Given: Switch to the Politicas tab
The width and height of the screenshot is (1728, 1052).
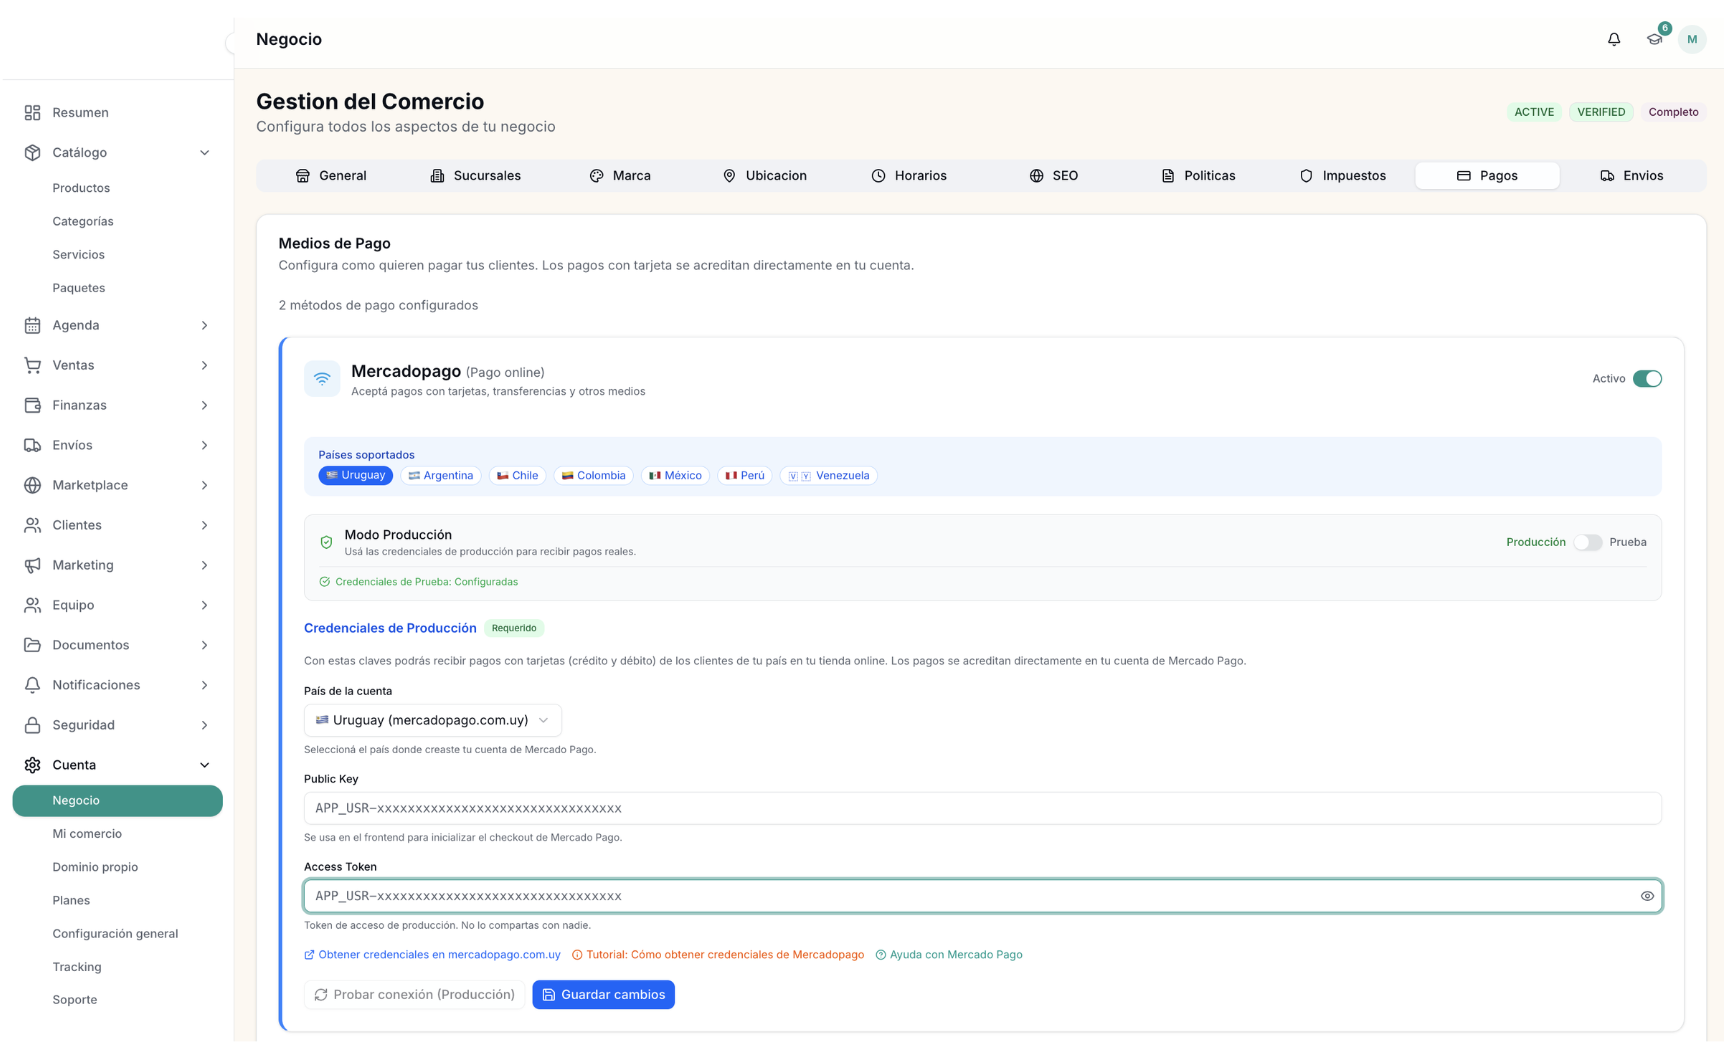Looking at the screenshot, I should tap(1198, 176).
